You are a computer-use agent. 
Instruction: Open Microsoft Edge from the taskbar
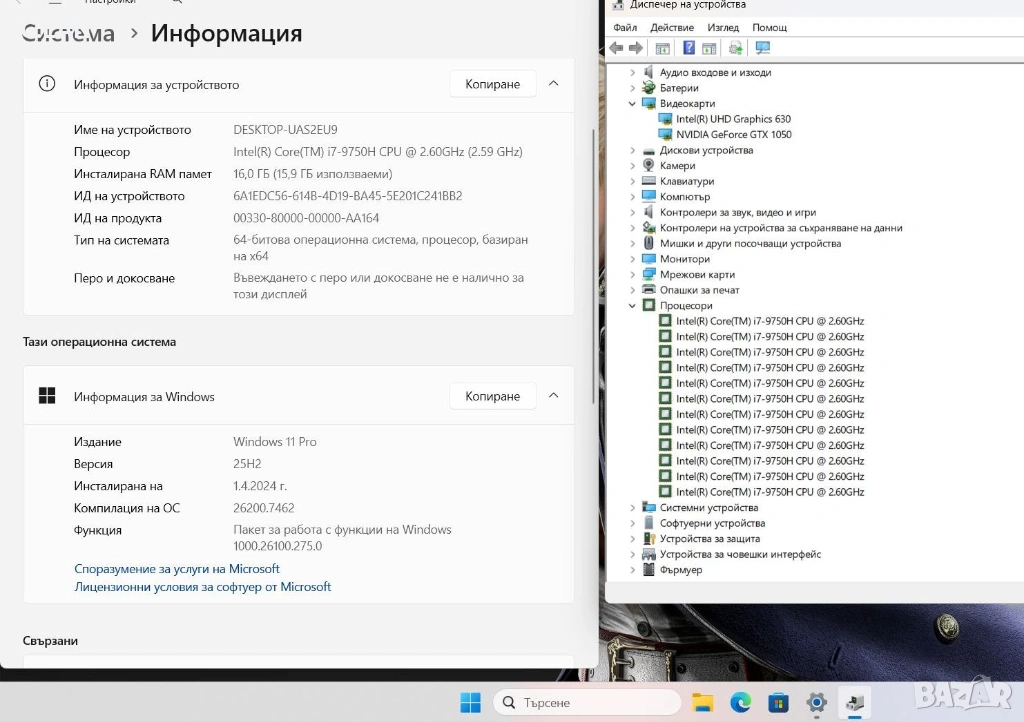pos(740,702)
